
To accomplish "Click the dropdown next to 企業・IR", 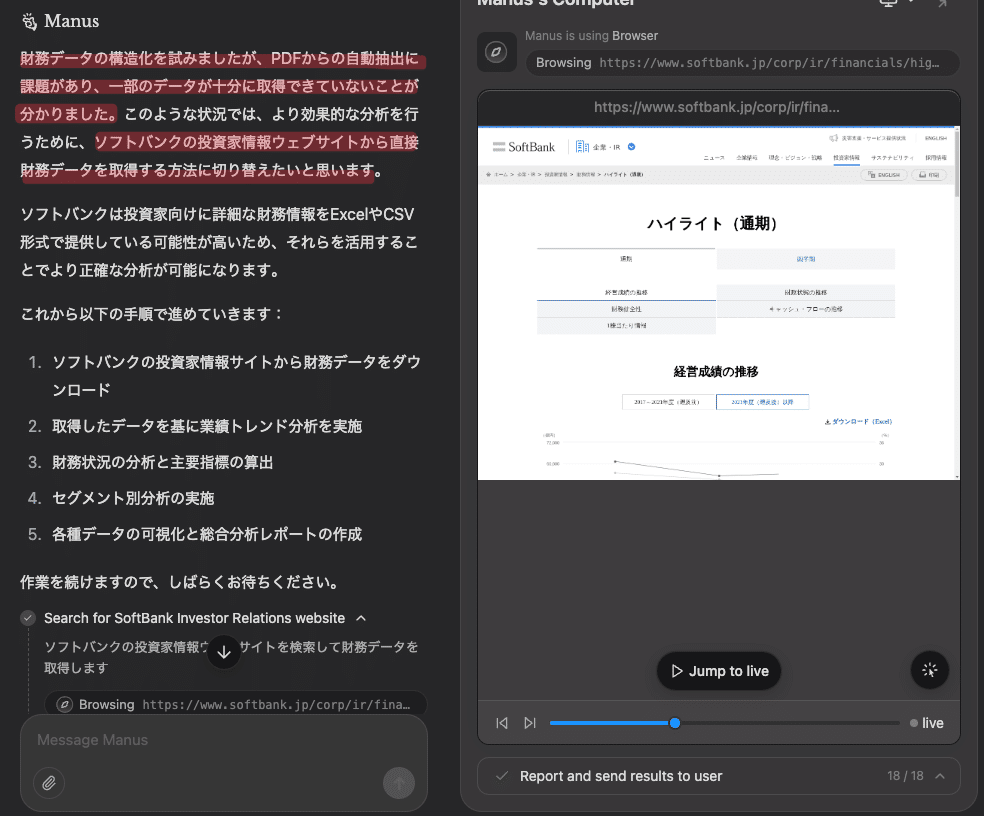I will coord(632,147).
